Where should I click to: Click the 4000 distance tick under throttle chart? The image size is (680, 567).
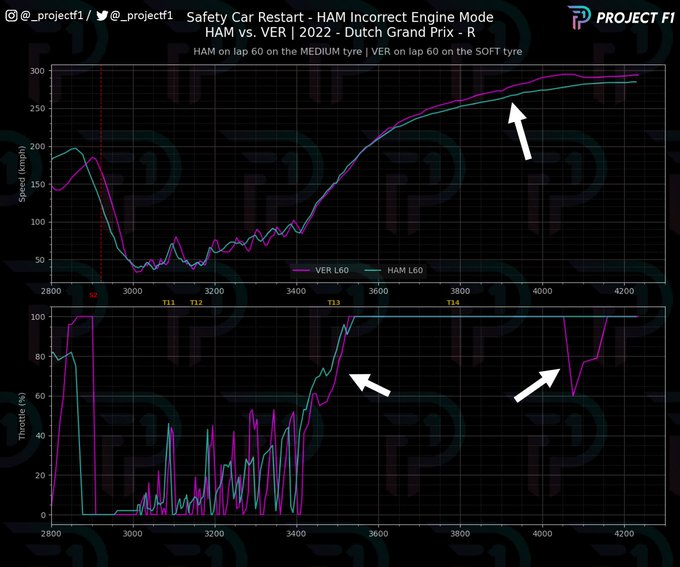tap(542, 533)
